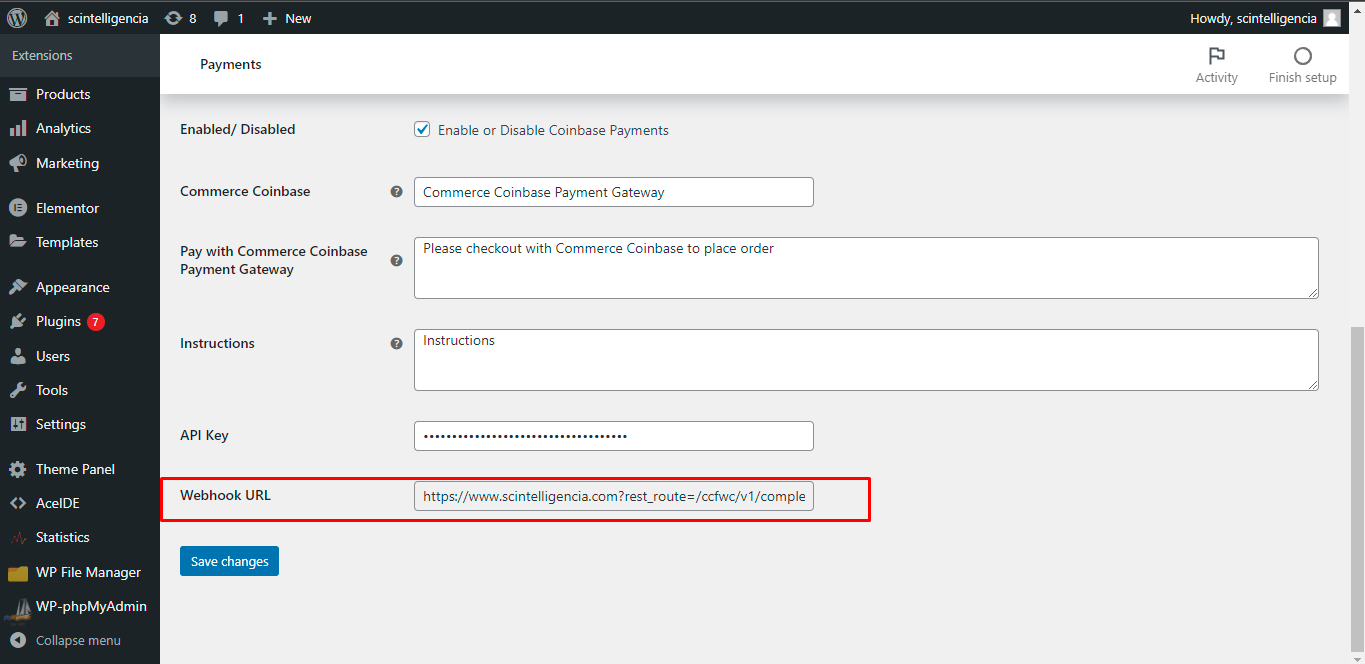Click the WordPress logo icon
1365x664 pixels.
[17, 18]
